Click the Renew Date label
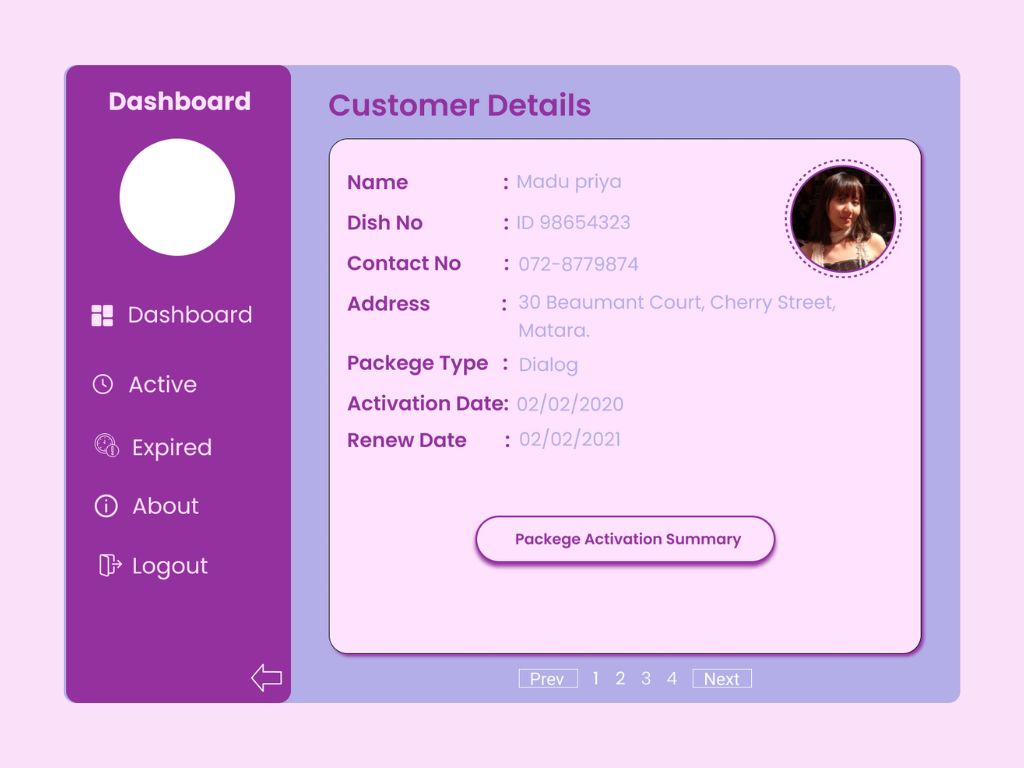The image size is (1024, 768). [x=406, y=440]
